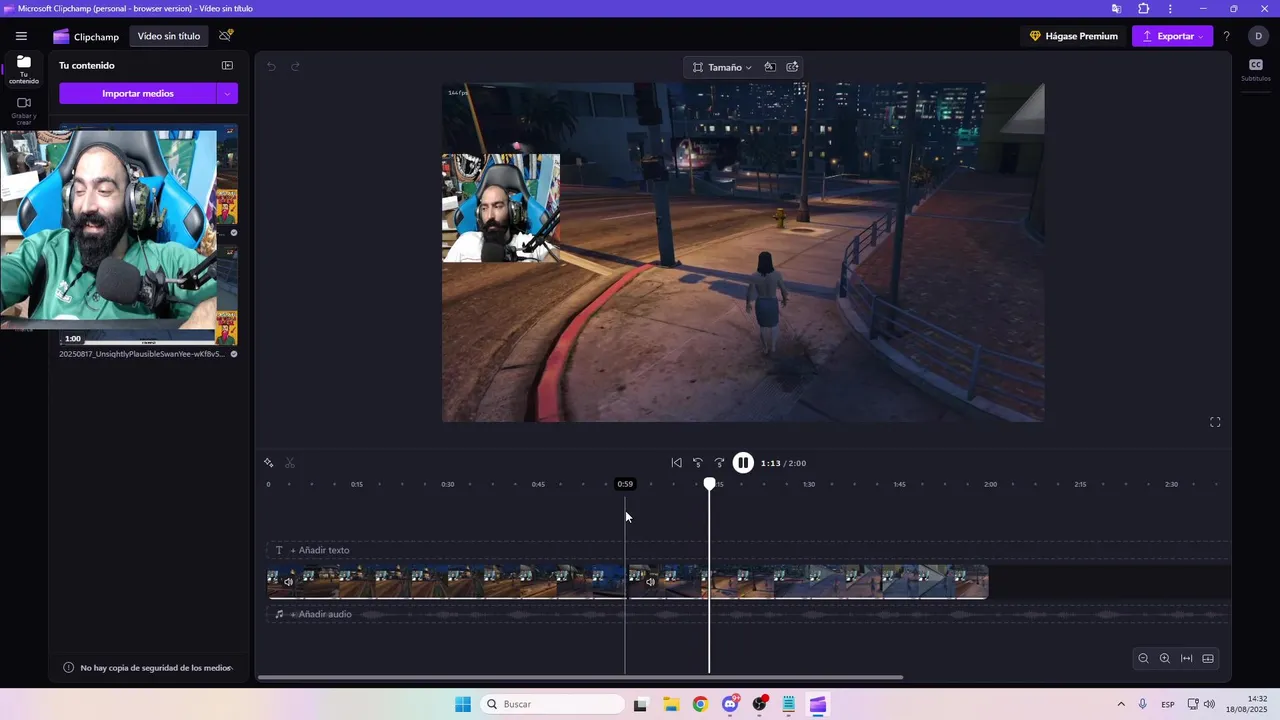Screen dimensions: 1280x720
Task: Click the No hay copia de seguridad notice
Action: [148, 668]
